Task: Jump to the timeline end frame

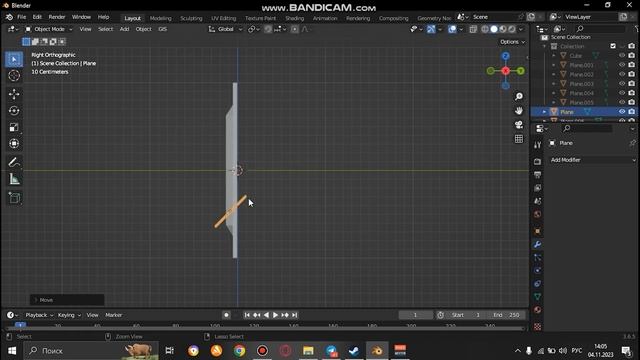Action: (x=295, y=315)
